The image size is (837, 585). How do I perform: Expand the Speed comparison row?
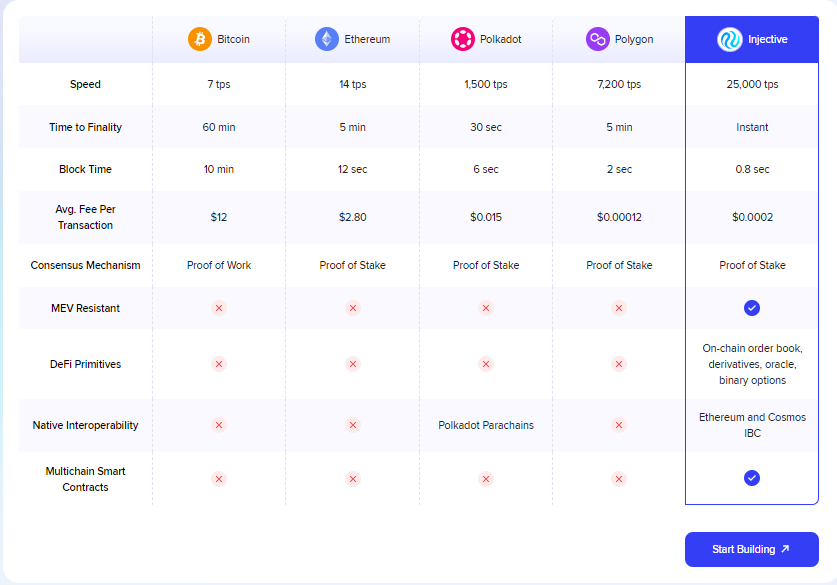[x=85, y=84]
